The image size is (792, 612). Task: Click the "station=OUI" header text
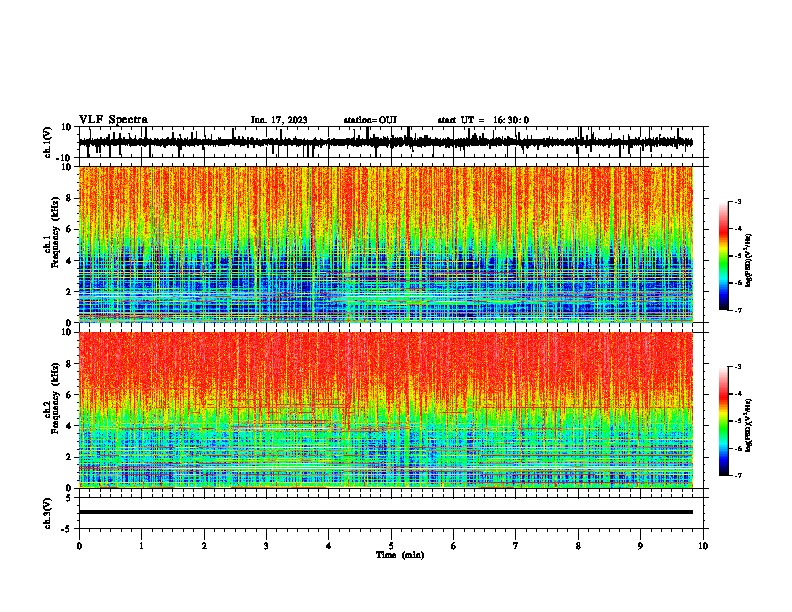370,120
